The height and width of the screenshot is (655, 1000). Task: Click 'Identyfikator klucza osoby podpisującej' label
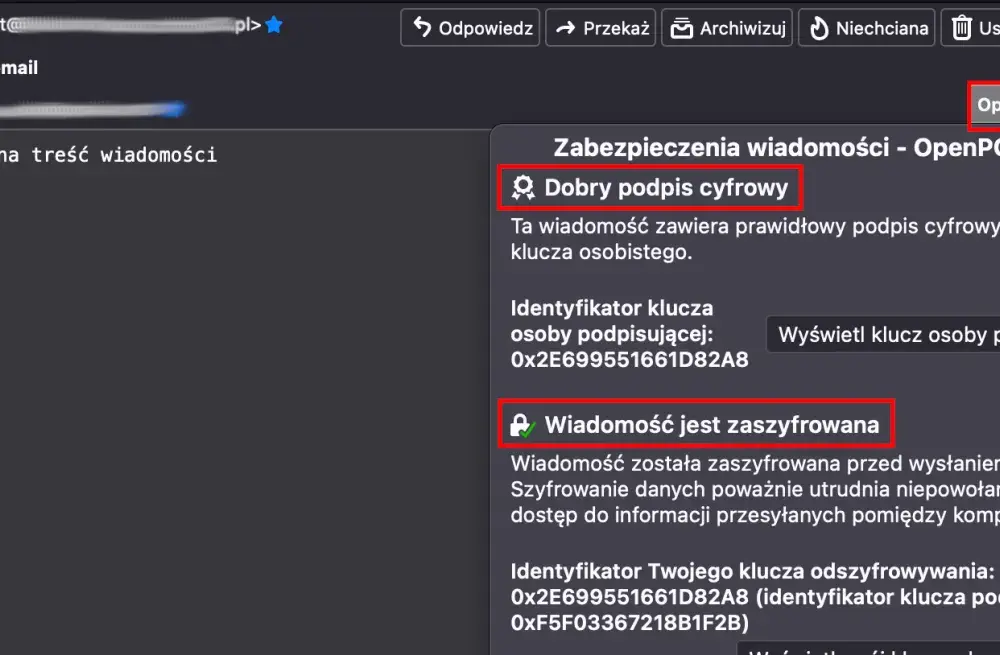tap(612, 321)
